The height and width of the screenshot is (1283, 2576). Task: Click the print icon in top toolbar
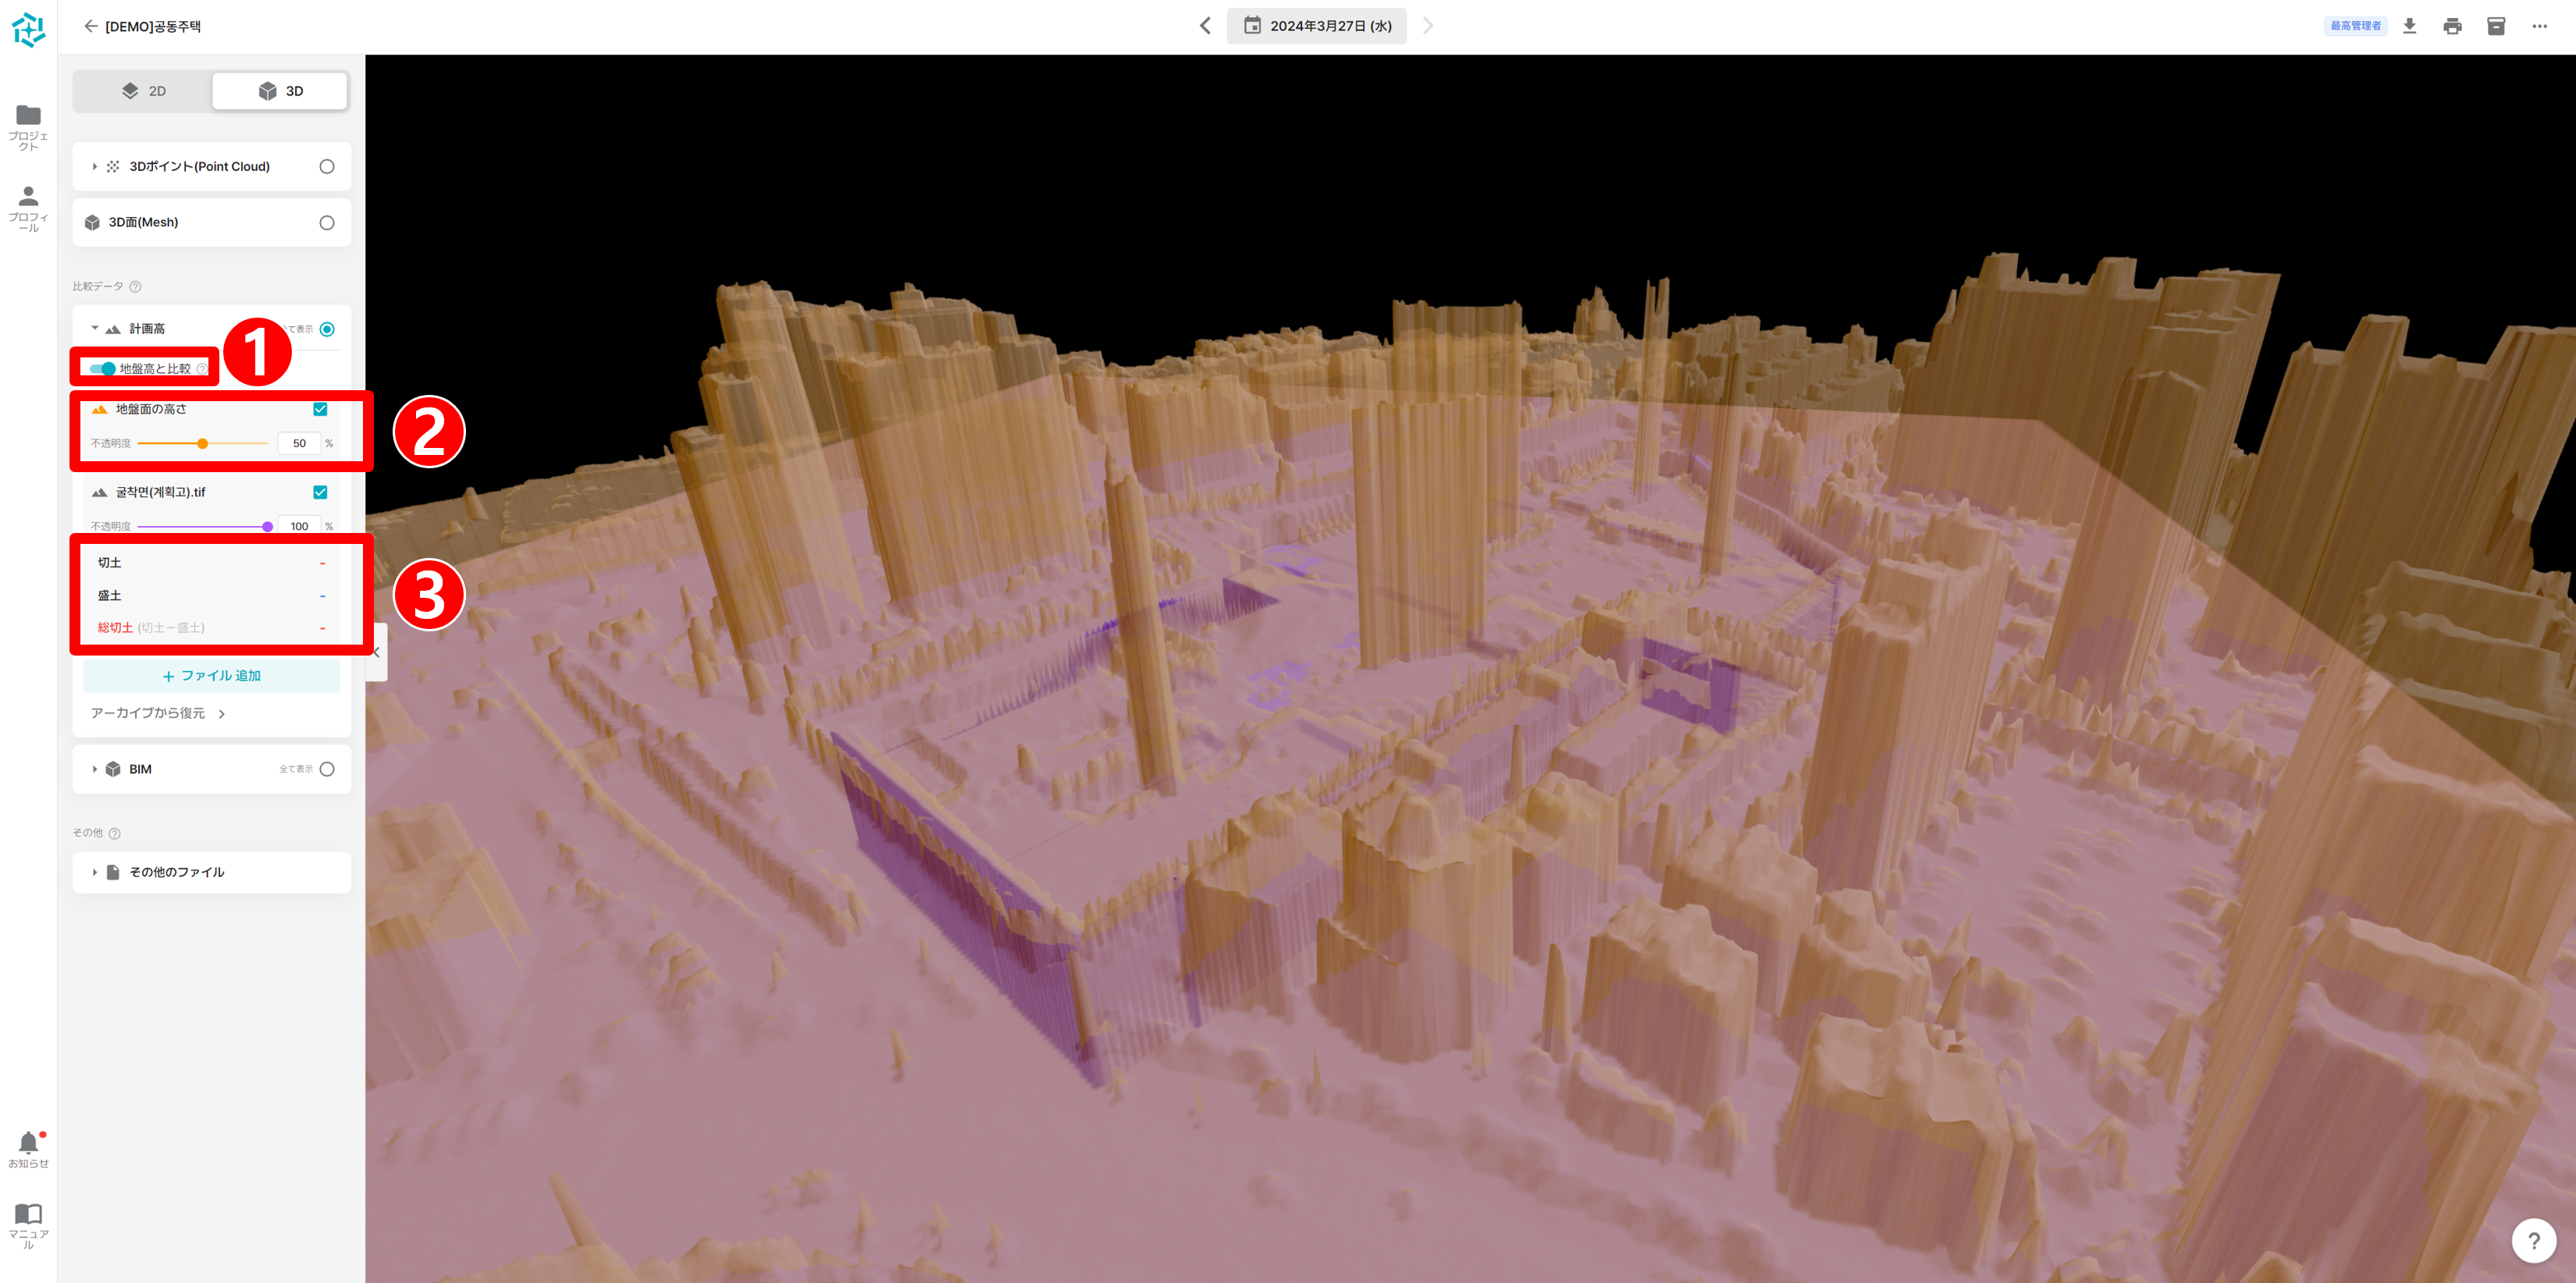(2452, 26)
